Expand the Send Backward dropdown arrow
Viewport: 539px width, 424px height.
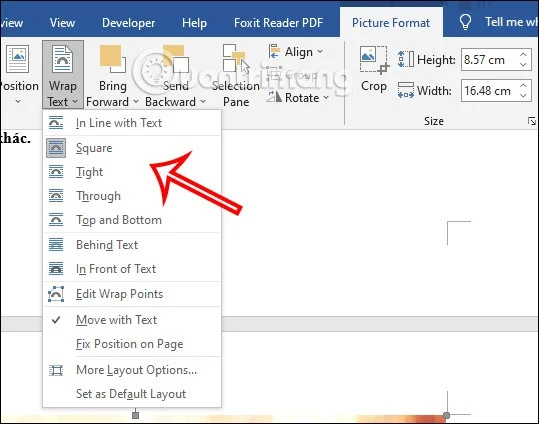point(203,102)
